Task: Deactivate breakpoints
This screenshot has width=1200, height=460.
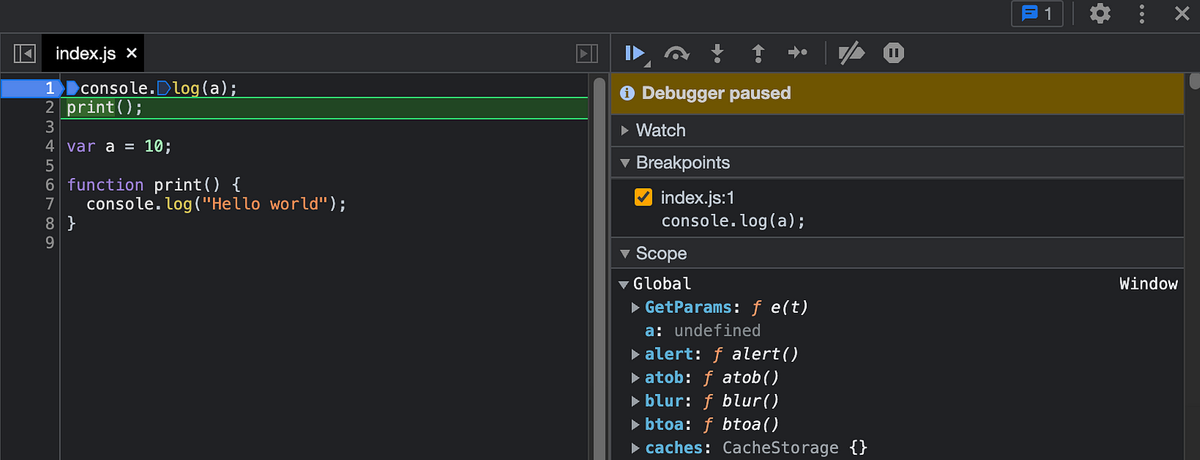Action: pos(851,53)
